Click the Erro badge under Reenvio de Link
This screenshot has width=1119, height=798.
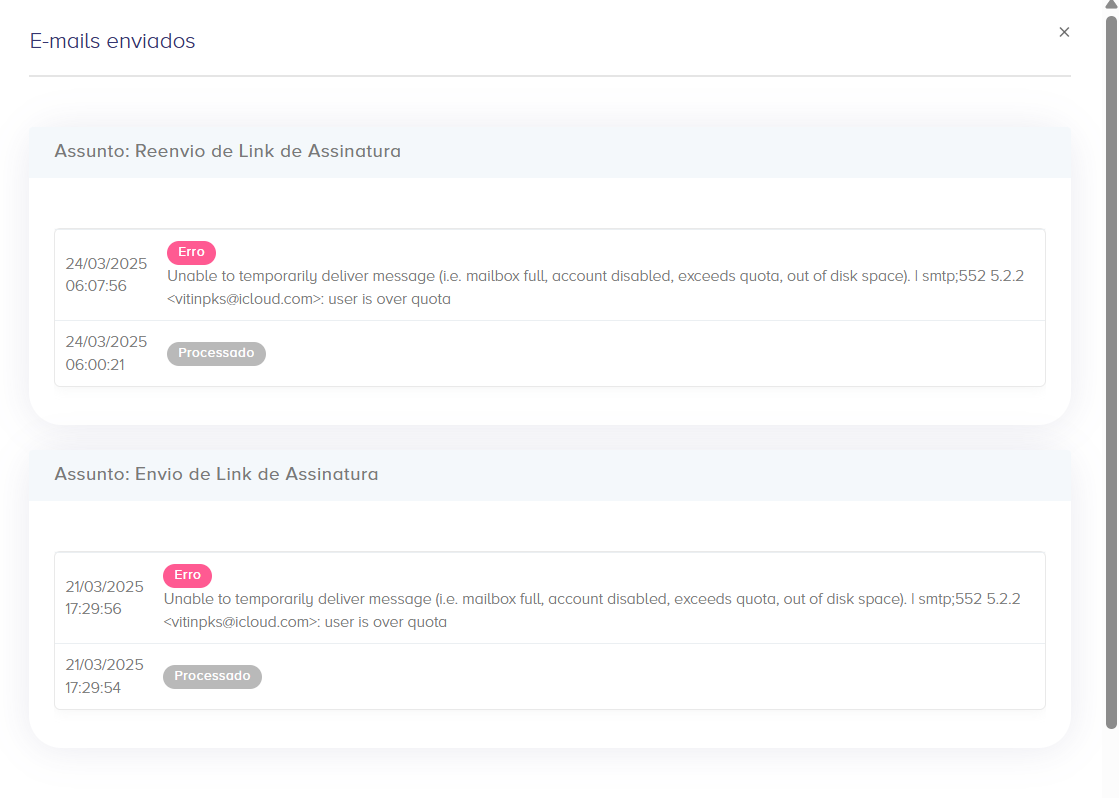(191, 253)
